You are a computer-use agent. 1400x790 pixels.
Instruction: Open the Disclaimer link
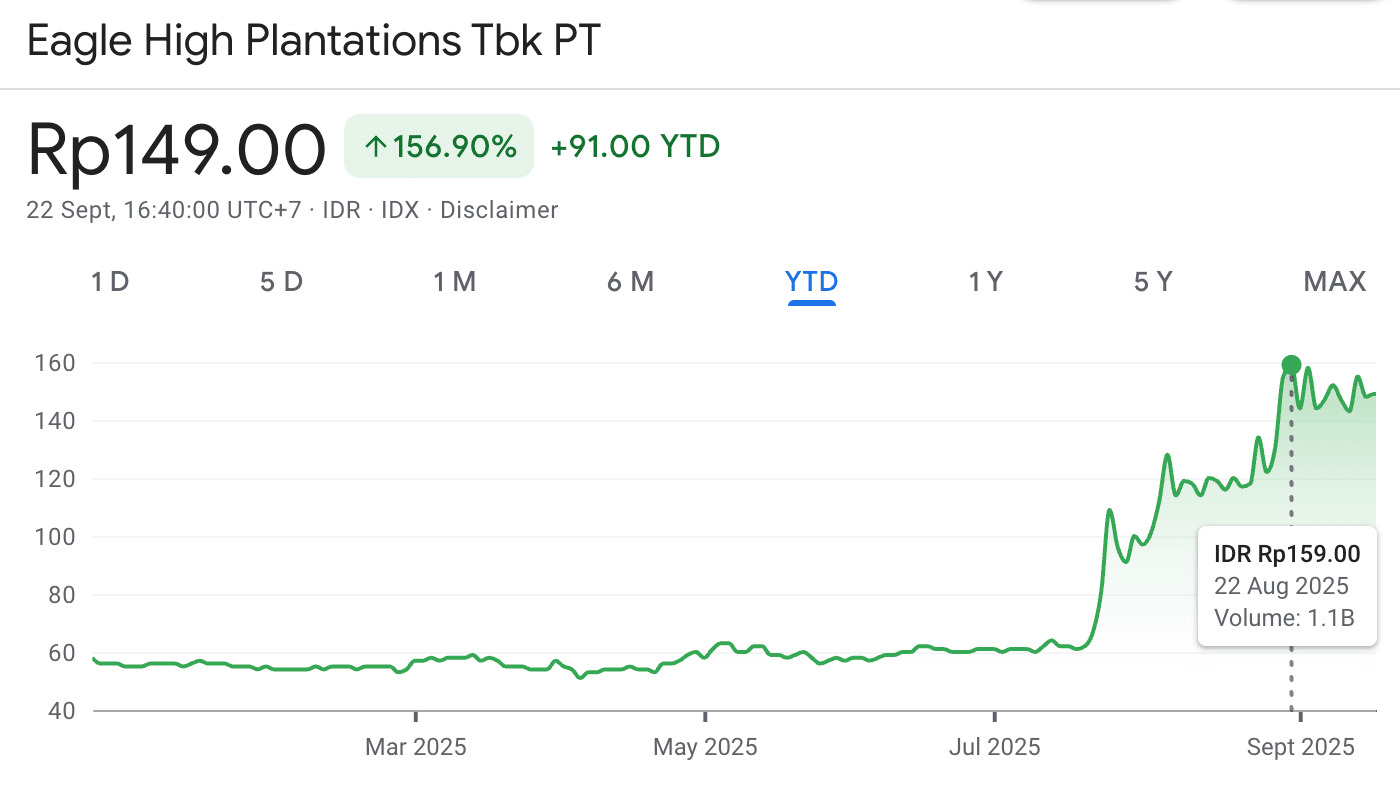[499, 210]
